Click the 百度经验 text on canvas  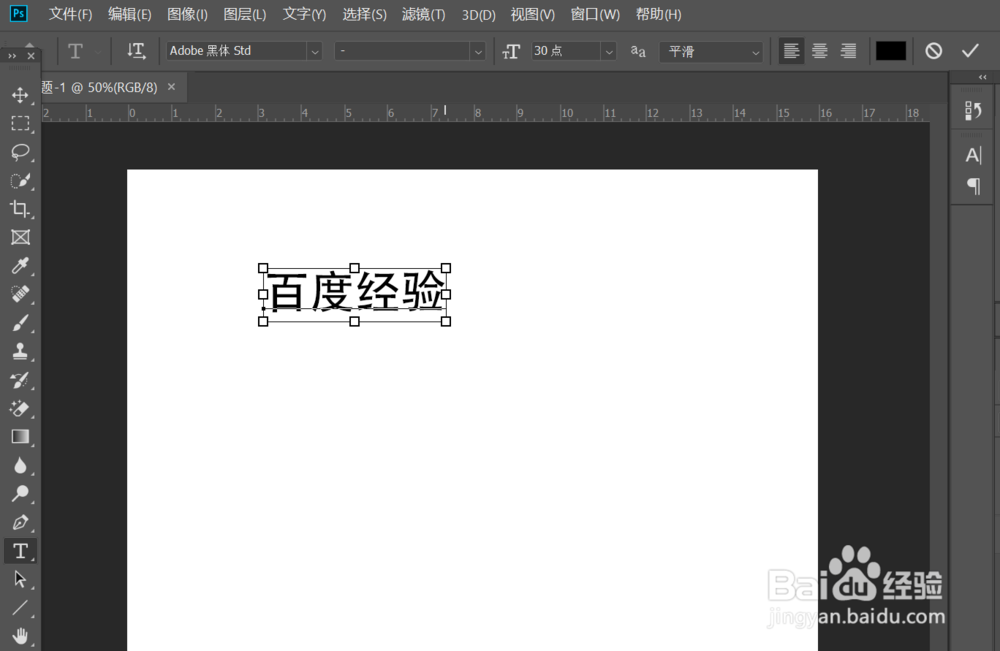coord(355,291)
